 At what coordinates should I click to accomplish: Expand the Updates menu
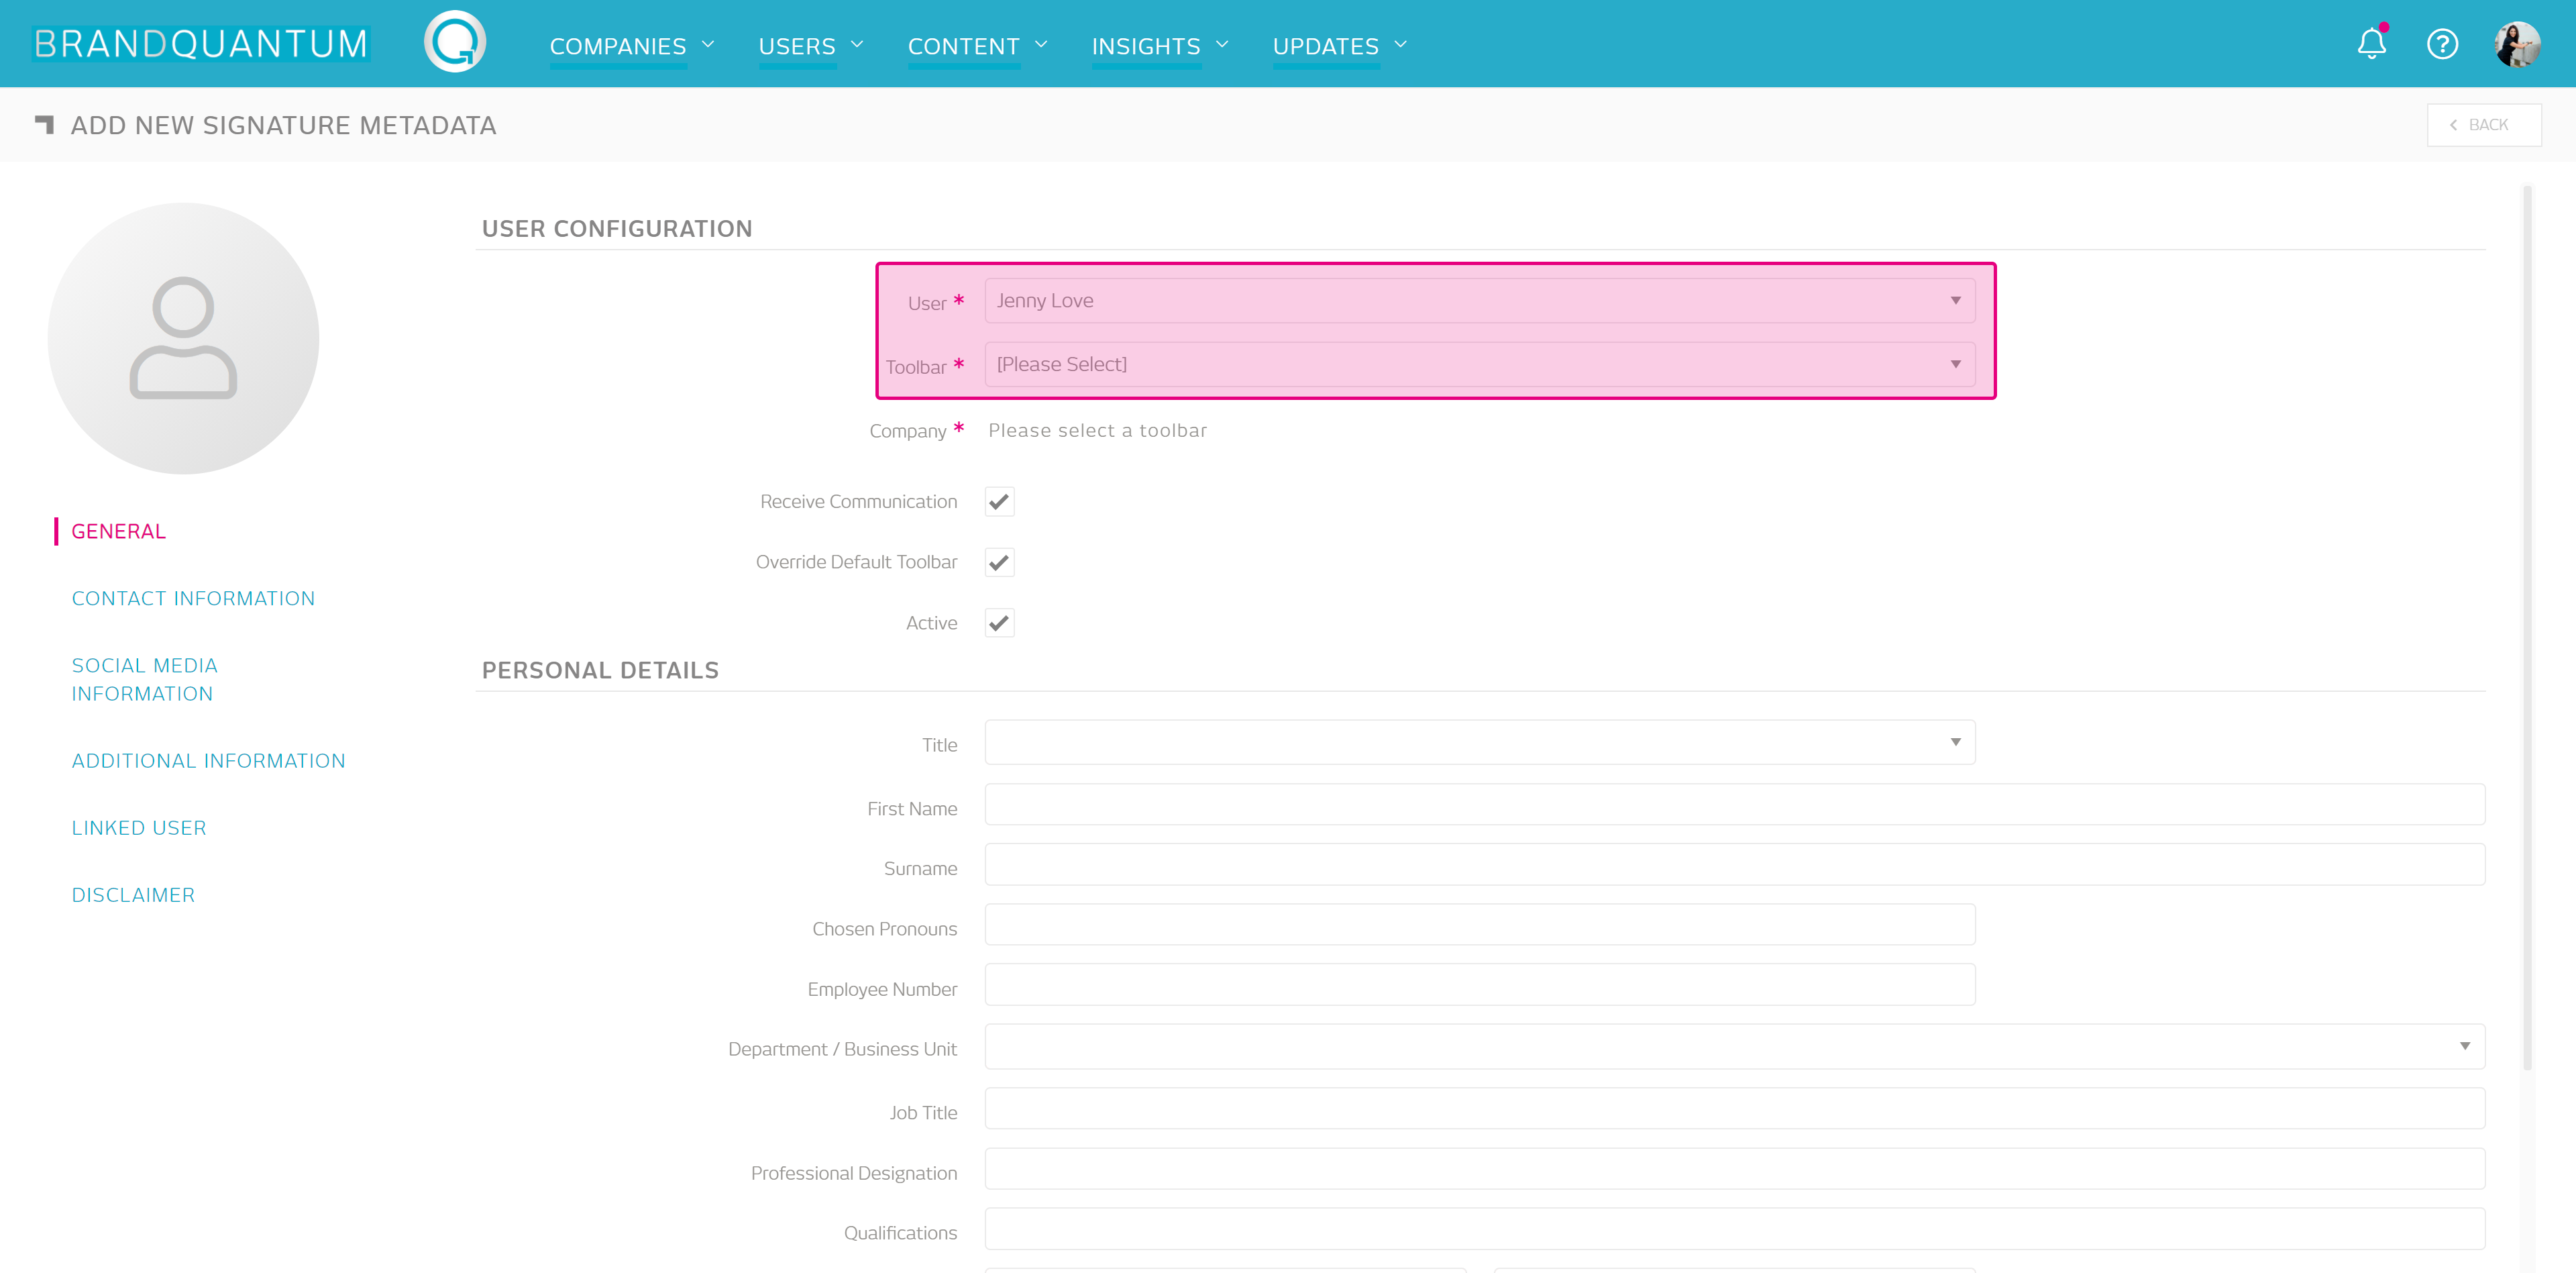coord(1339,46)
